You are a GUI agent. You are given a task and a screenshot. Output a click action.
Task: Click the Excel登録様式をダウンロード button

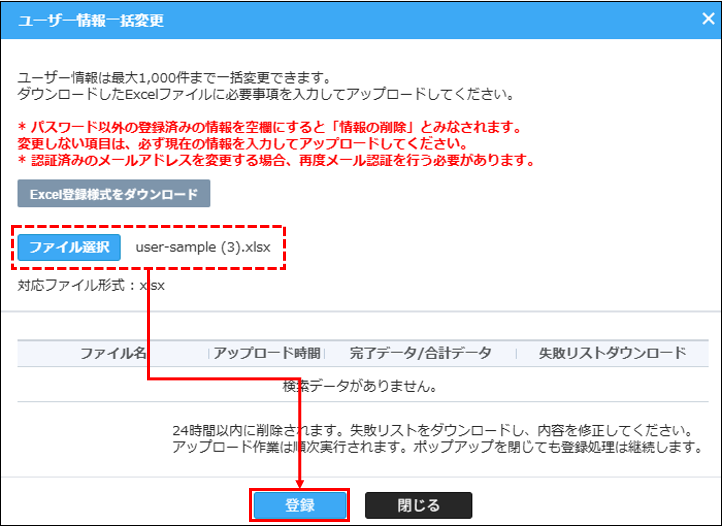point(113,194)
